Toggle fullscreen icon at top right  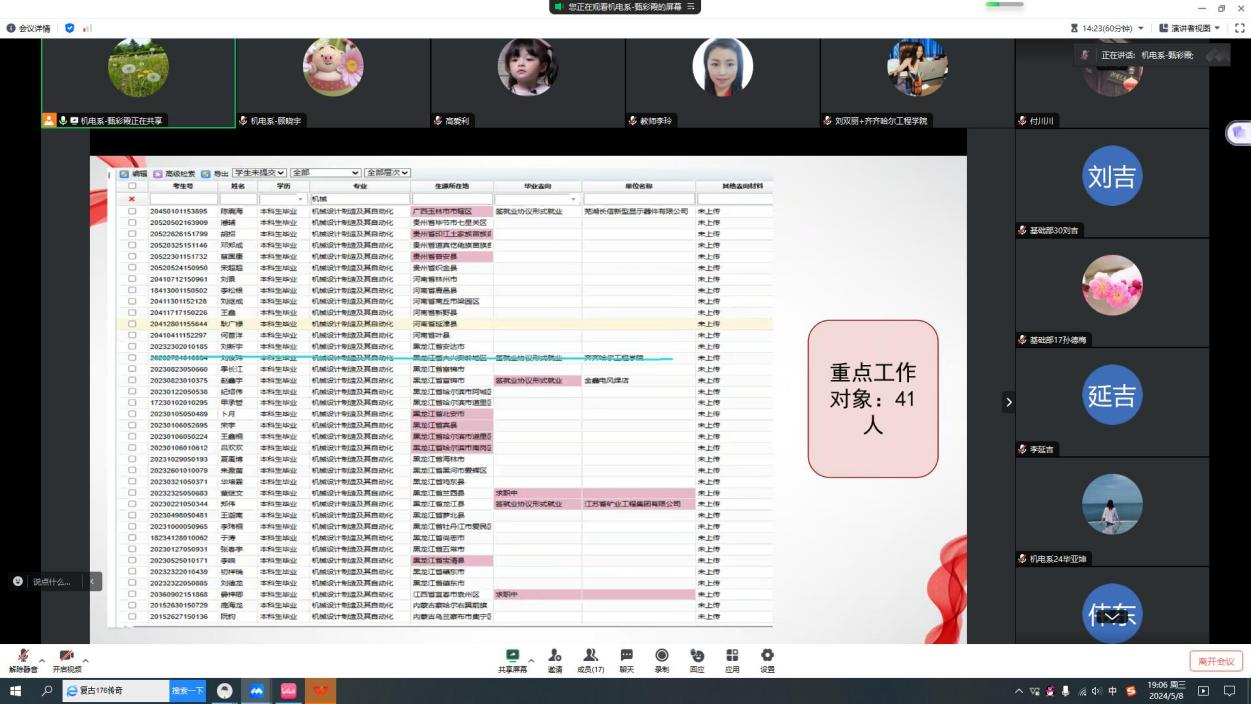[x=1240, y=28]
